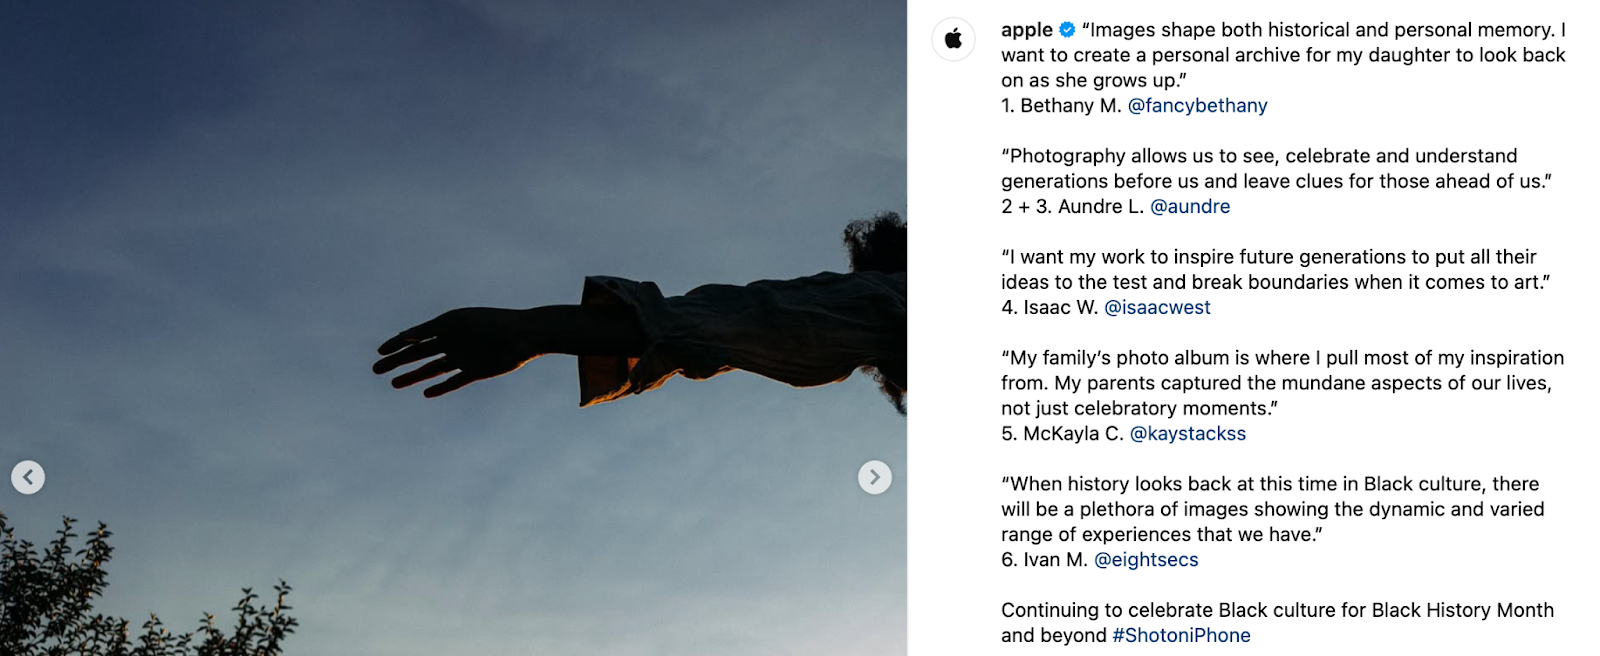The height and width of the screenshot is (656, 1600).
Task: Go to the @isaacwest profile
Action: tap(1157, 307)
